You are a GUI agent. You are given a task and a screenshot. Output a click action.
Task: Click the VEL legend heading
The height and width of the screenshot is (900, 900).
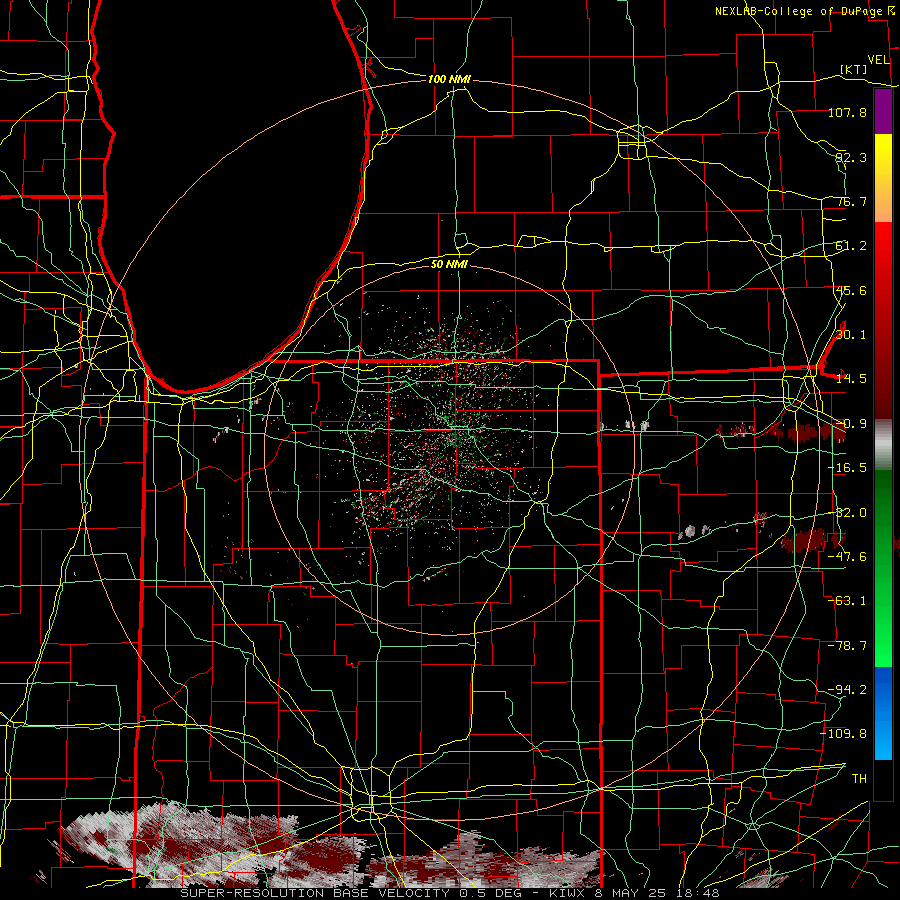pos(878,60)
